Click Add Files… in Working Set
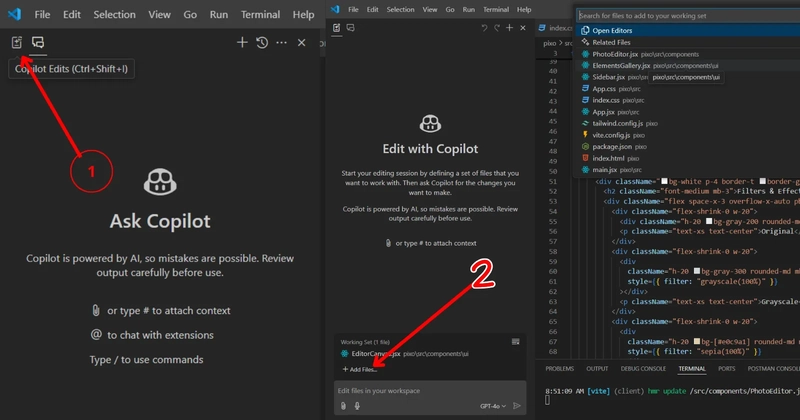Image resolution: width=800 pixels, height=420 pixels. click(x=360, y=369)
